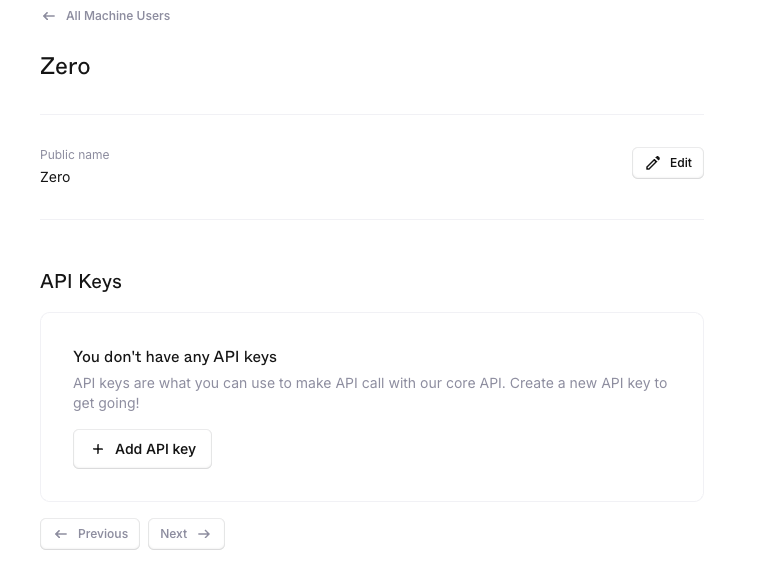Click the back arrow icon beside All Machine Users

48,16
